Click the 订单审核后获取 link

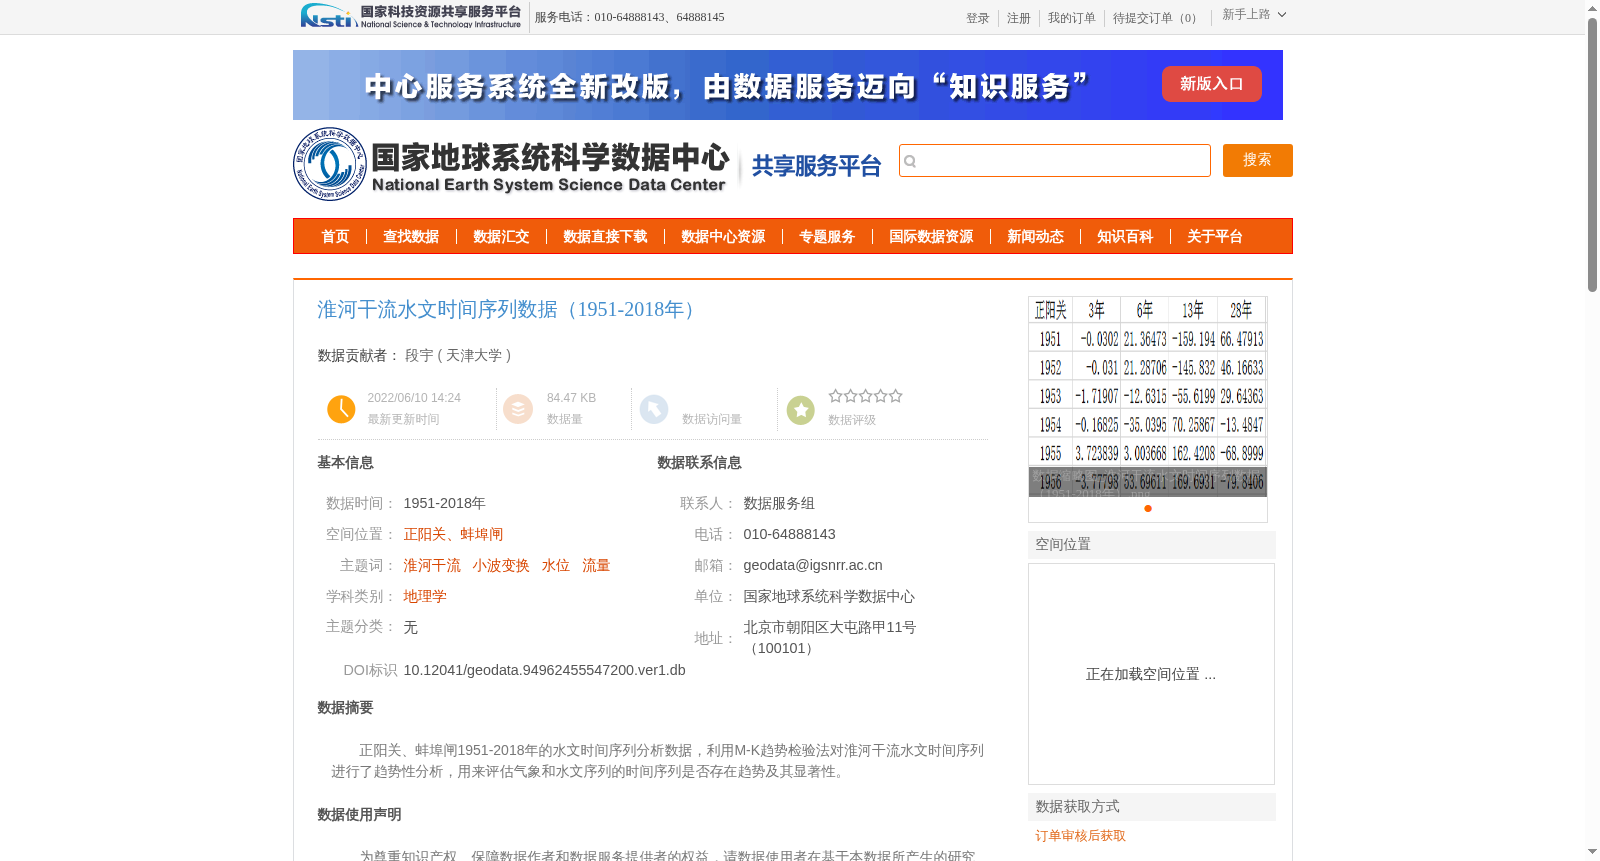click(x=1080, y=836)
